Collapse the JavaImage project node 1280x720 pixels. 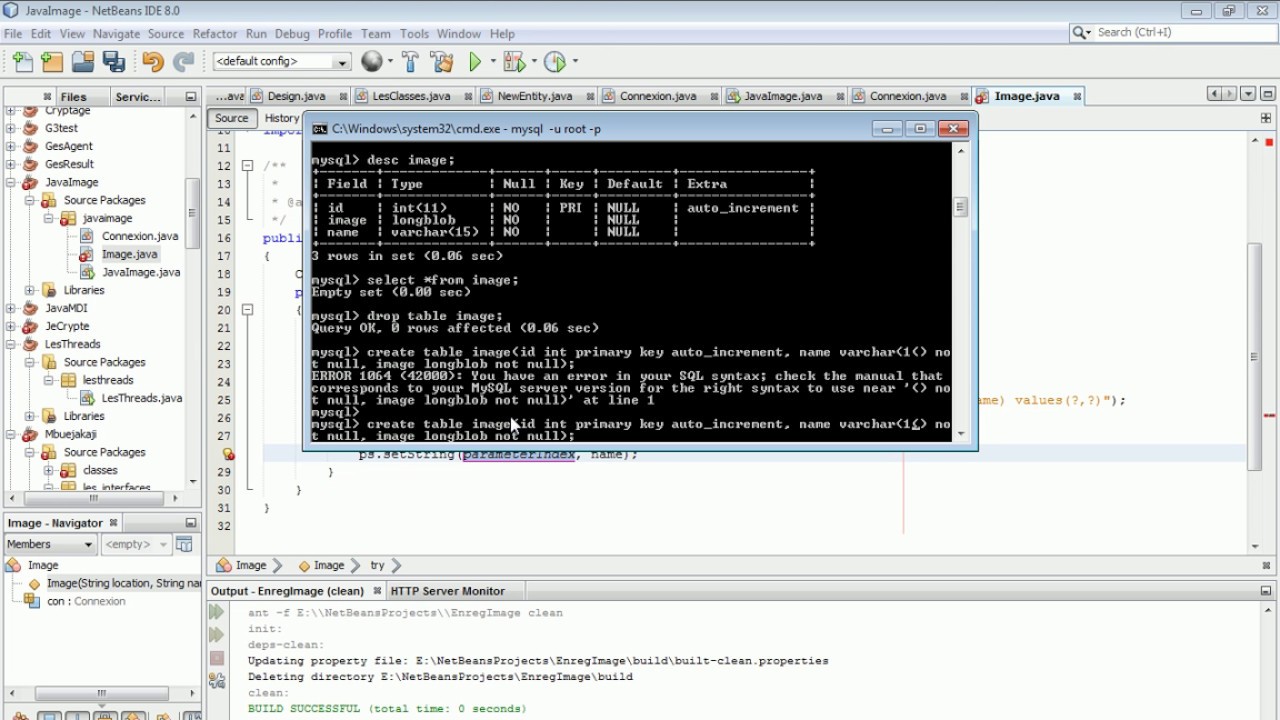pos(11,182)
